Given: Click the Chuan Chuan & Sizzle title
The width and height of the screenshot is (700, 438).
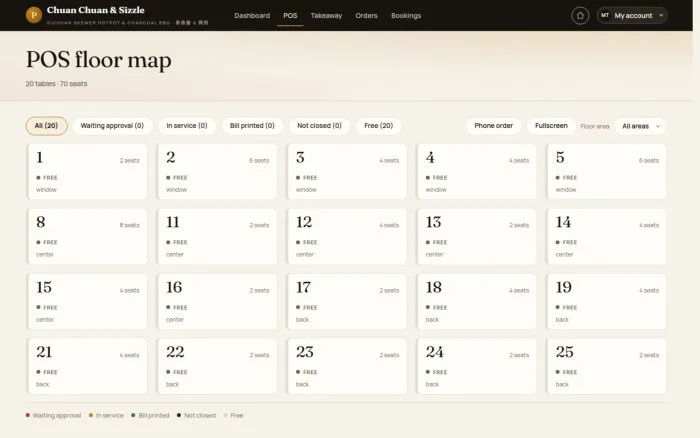Looking at the screenshot, I should [x=96, y=10].
